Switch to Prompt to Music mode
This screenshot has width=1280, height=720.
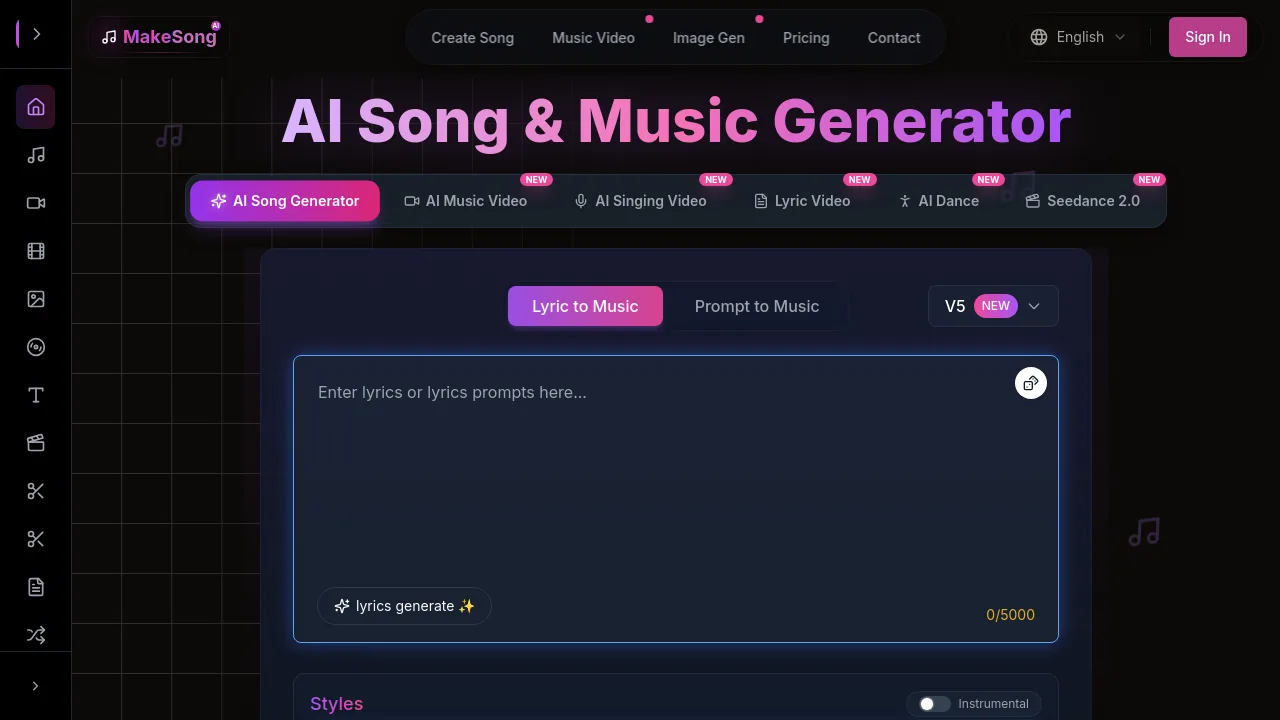[x=757, y=306]
